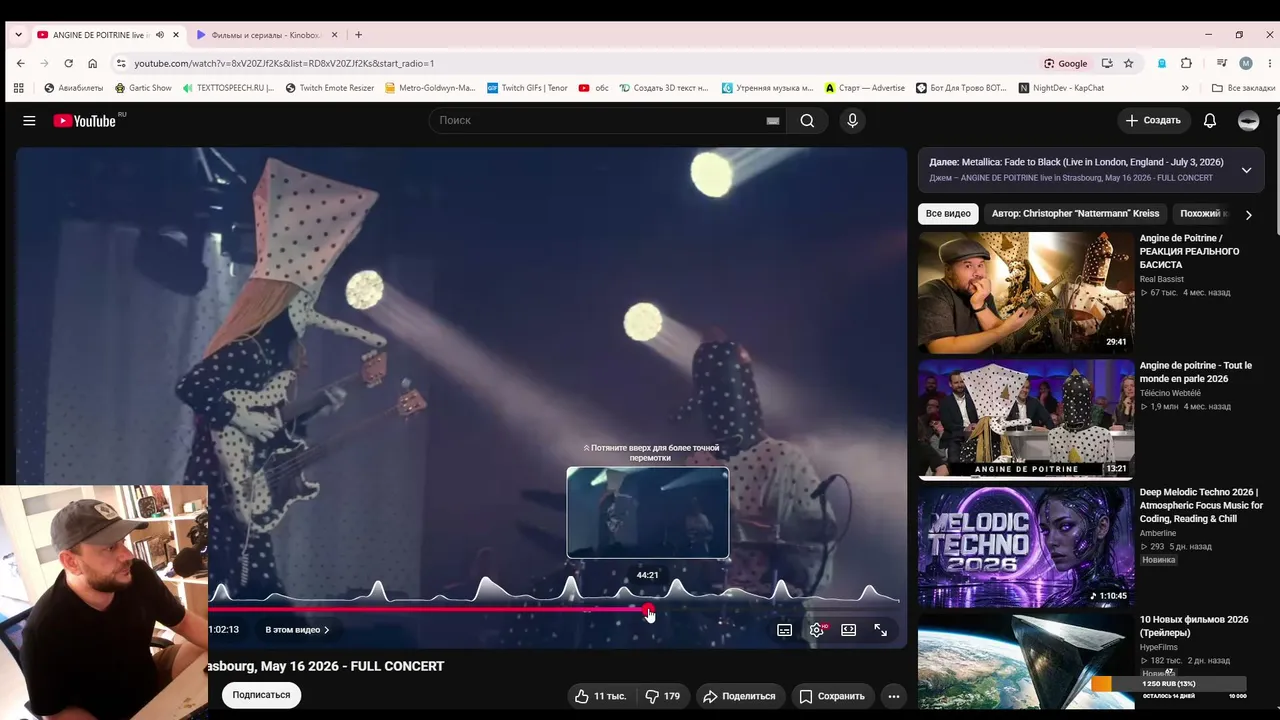Save the video with Сохранить
The image size is (1280, 720).
(831, 696)
